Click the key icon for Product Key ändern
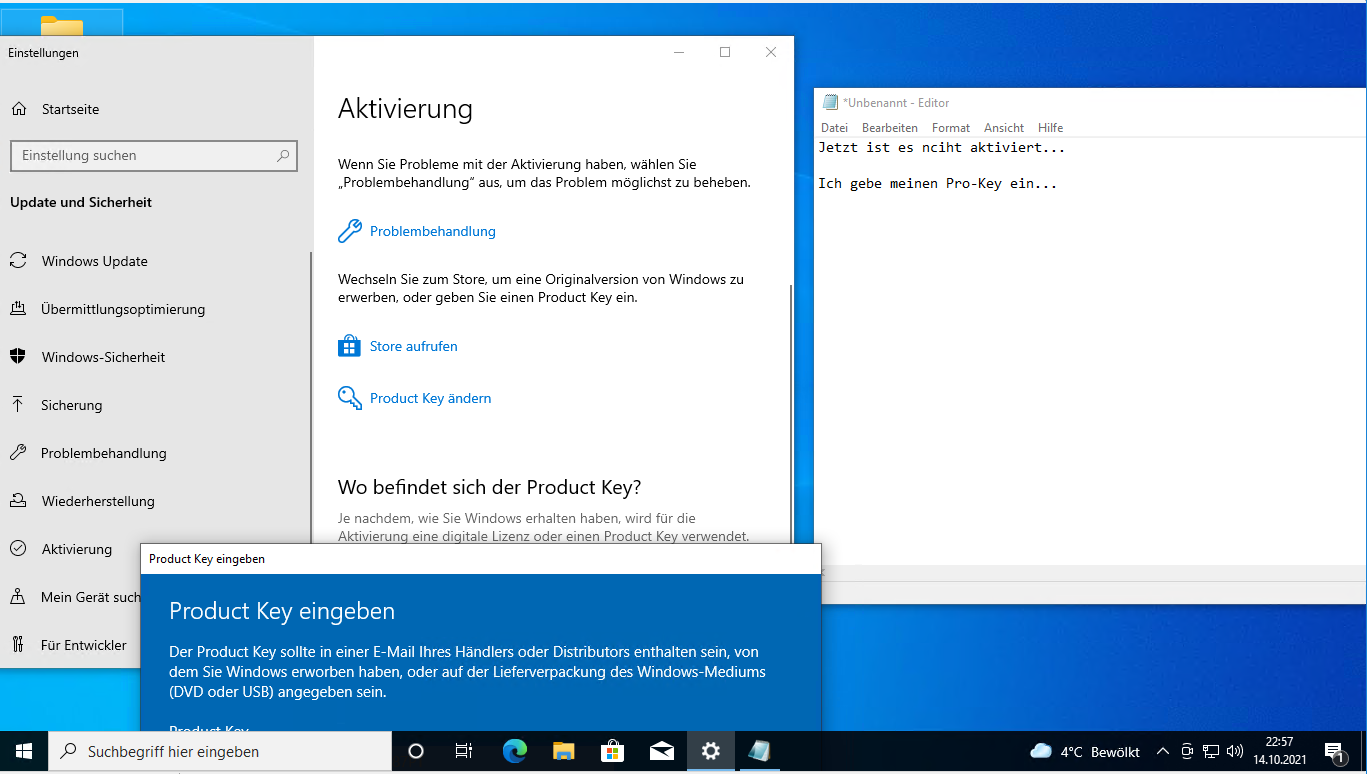The width and height of the screenshot is (1371, 774). pyautogui.click(x=349, y=398)
